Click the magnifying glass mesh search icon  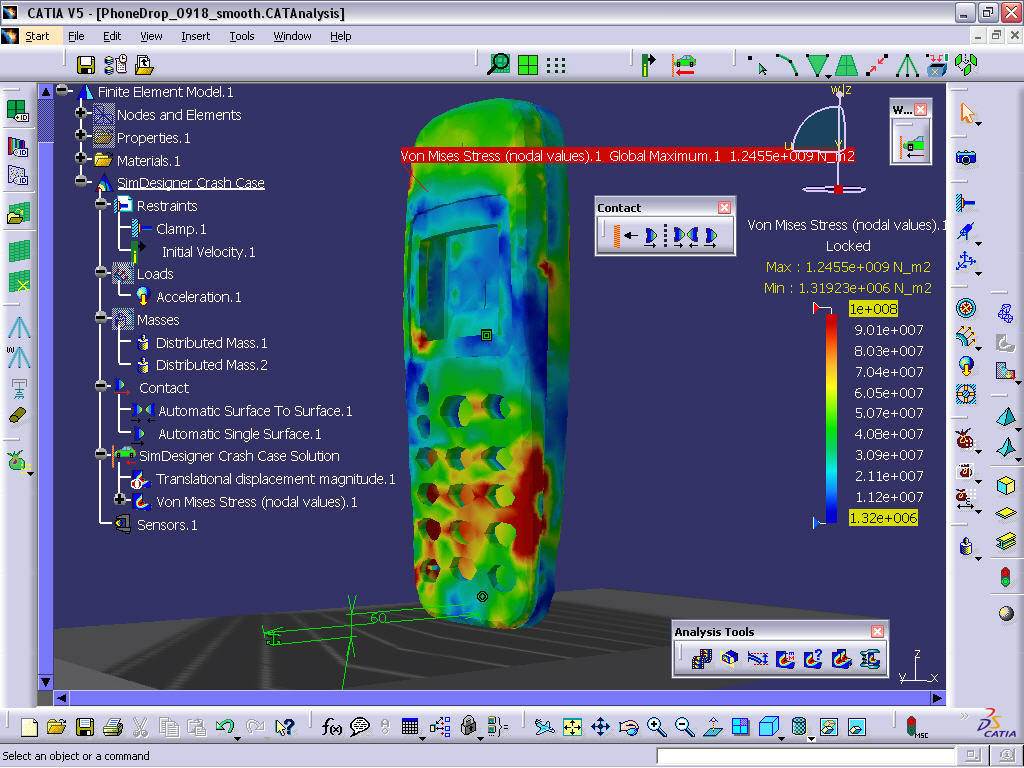coord(499,64)
